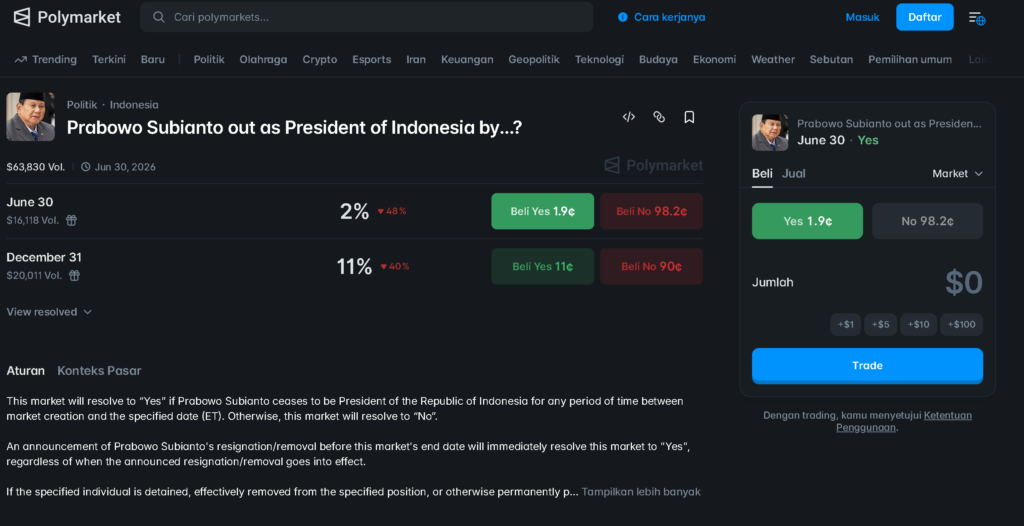Click Beli Yes 1.9¢ for June 30
This screenshot has width=1024, height=526.
tap(543, 211)
